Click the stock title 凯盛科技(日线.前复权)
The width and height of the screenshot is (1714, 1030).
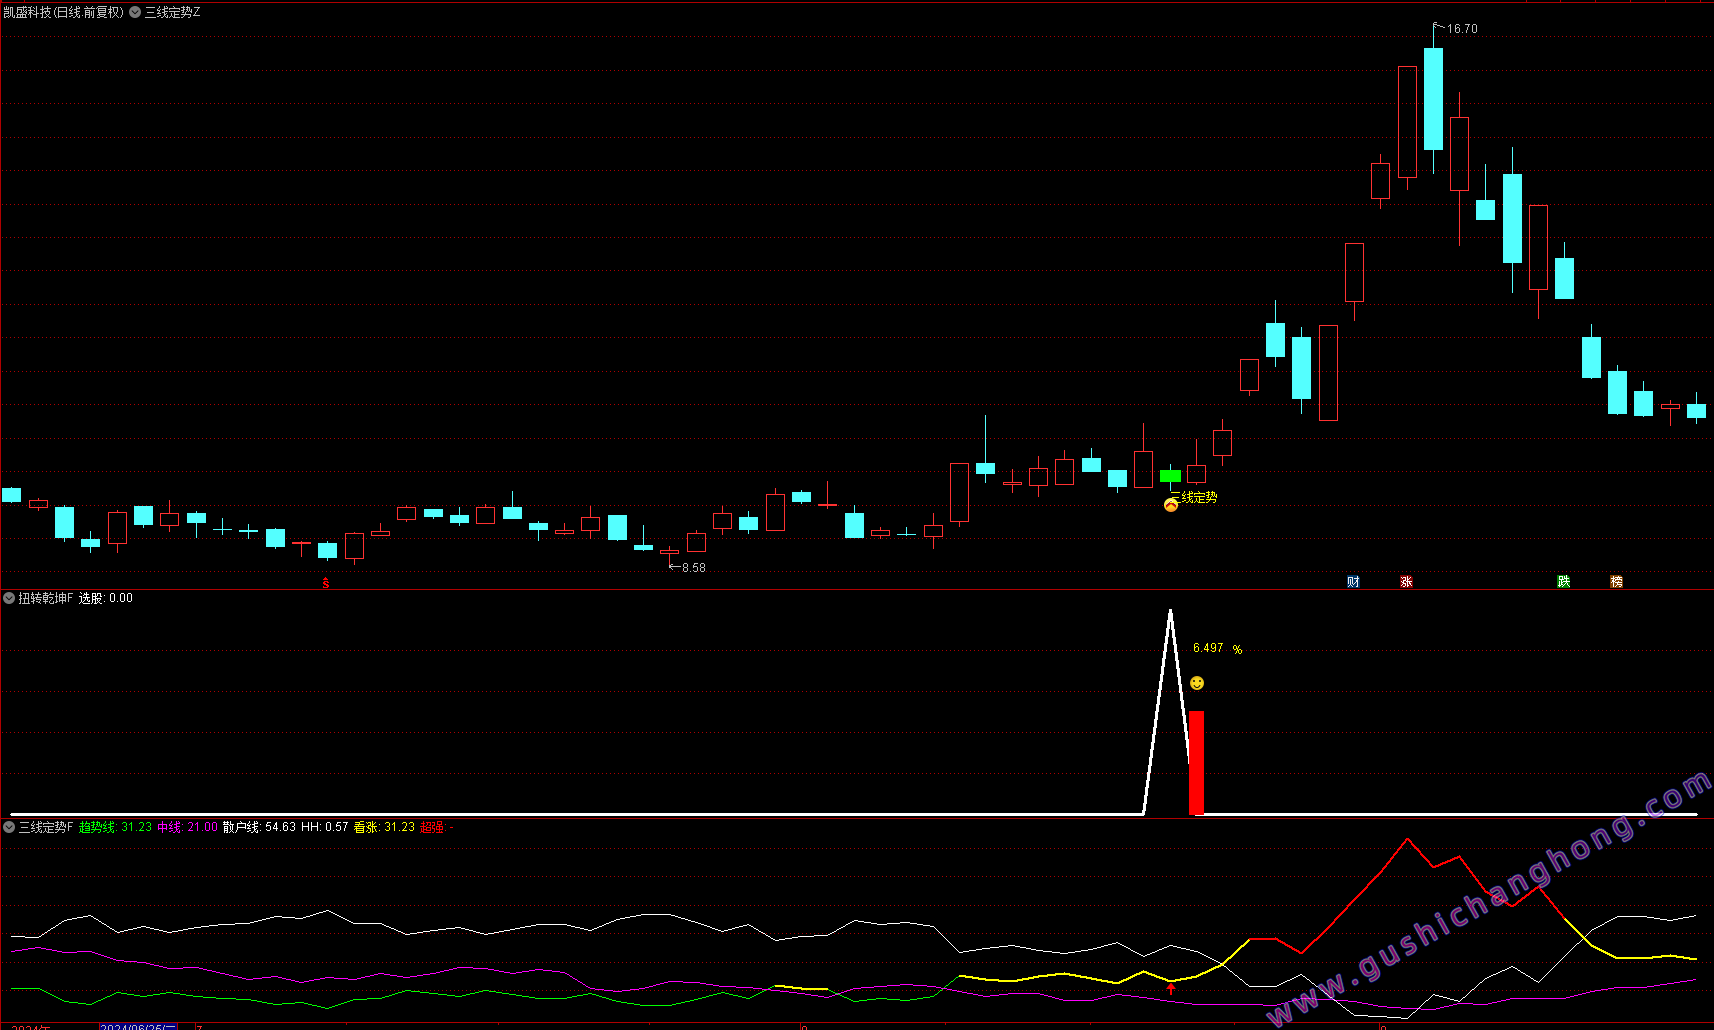[64, 12]
